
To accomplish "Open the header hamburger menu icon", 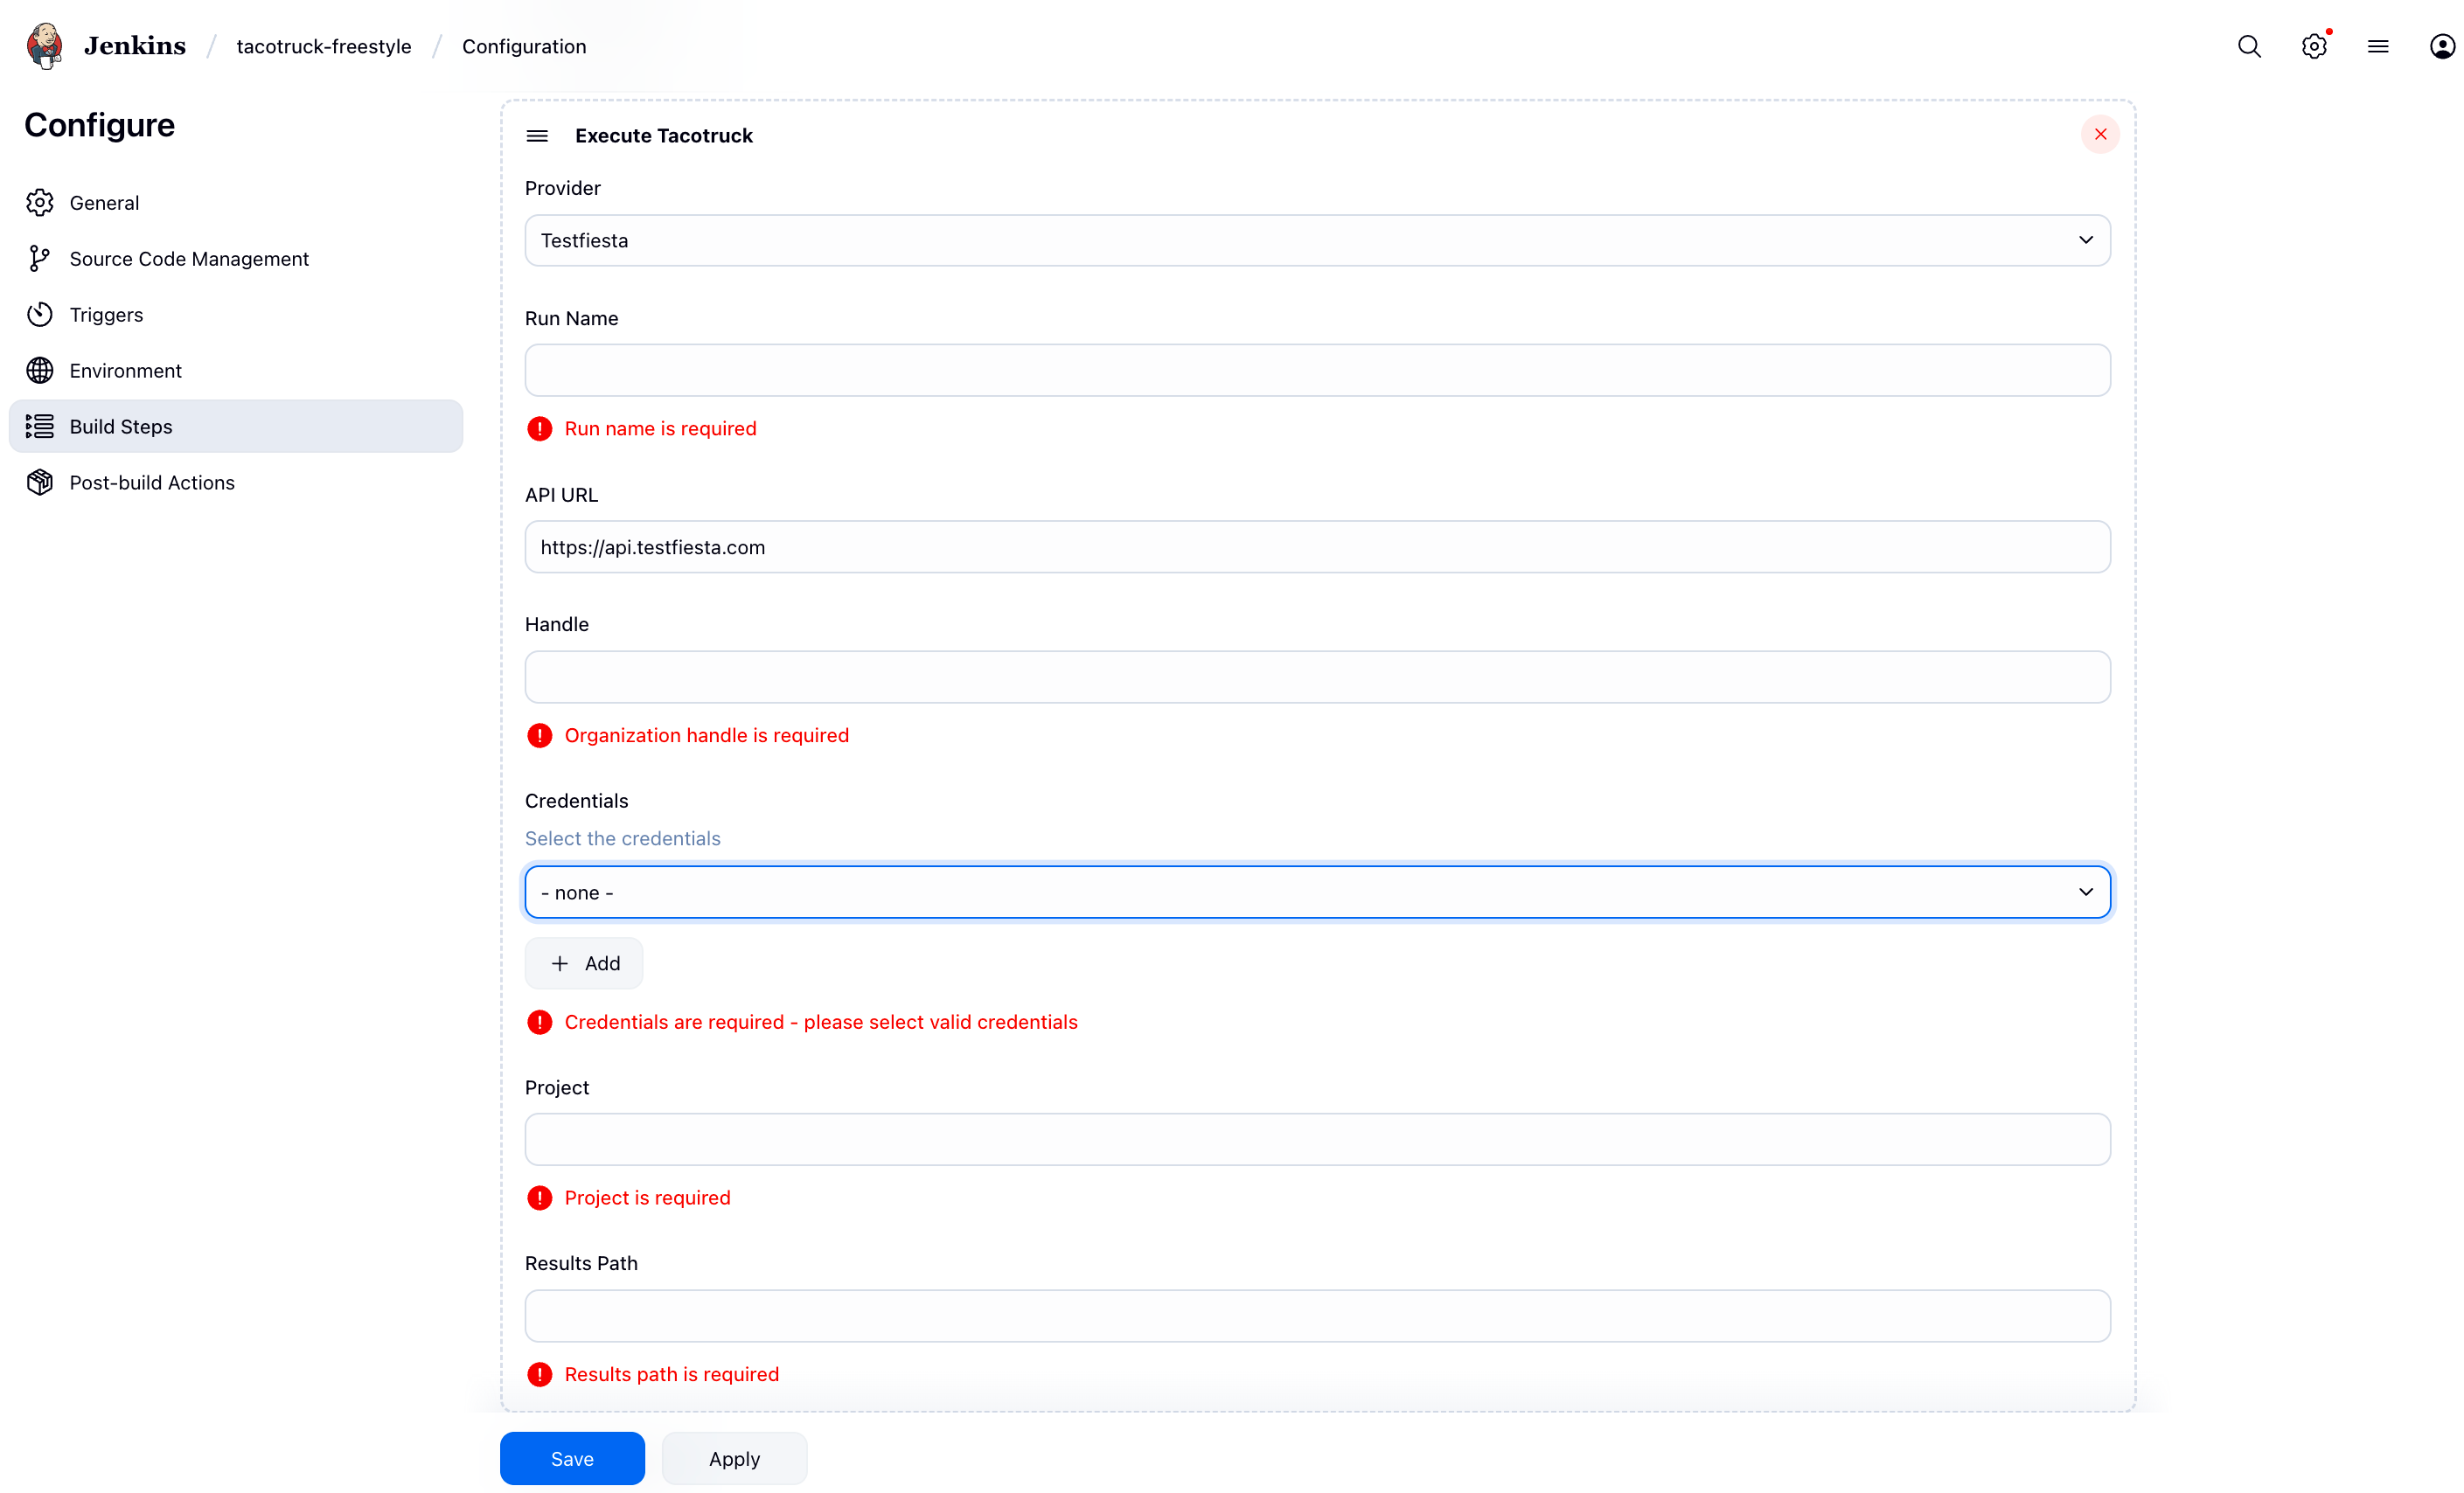I will click(x=2378, y=46).
